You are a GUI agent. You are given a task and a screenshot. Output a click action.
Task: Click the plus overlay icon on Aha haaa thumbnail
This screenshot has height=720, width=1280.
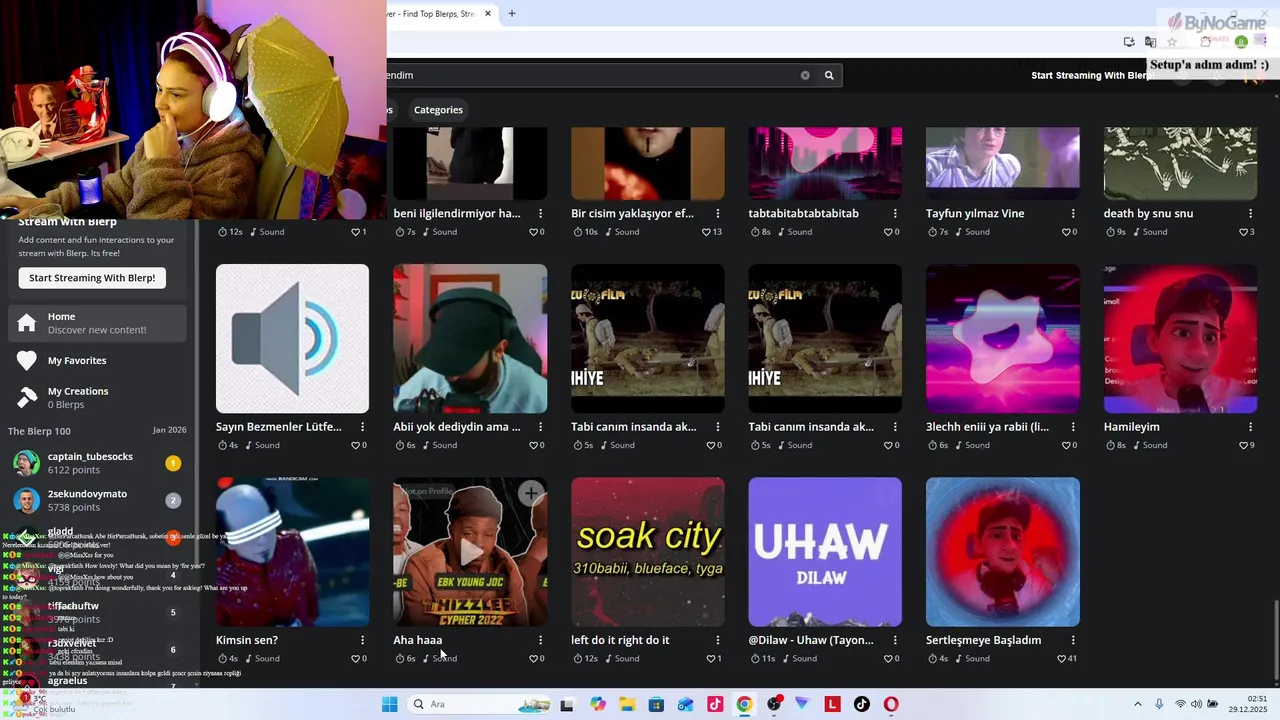(x=531, y=493)
